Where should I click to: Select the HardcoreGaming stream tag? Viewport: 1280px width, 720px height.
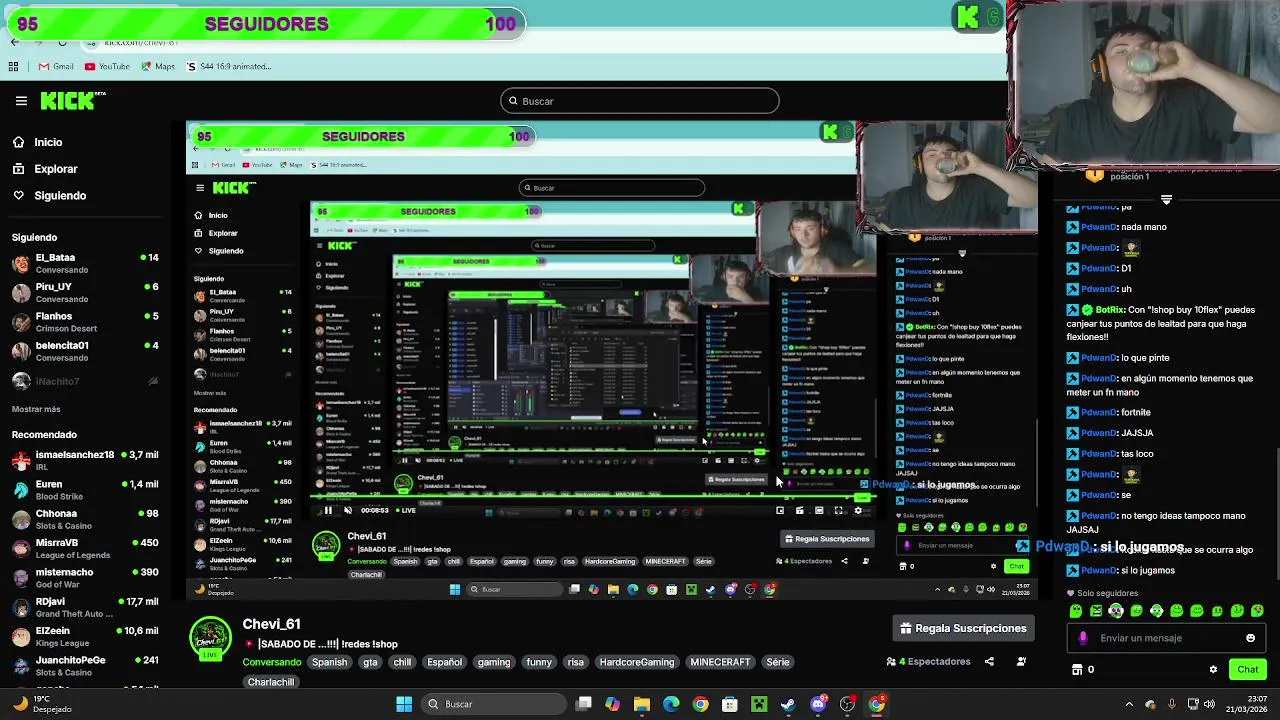click(637, 662)
